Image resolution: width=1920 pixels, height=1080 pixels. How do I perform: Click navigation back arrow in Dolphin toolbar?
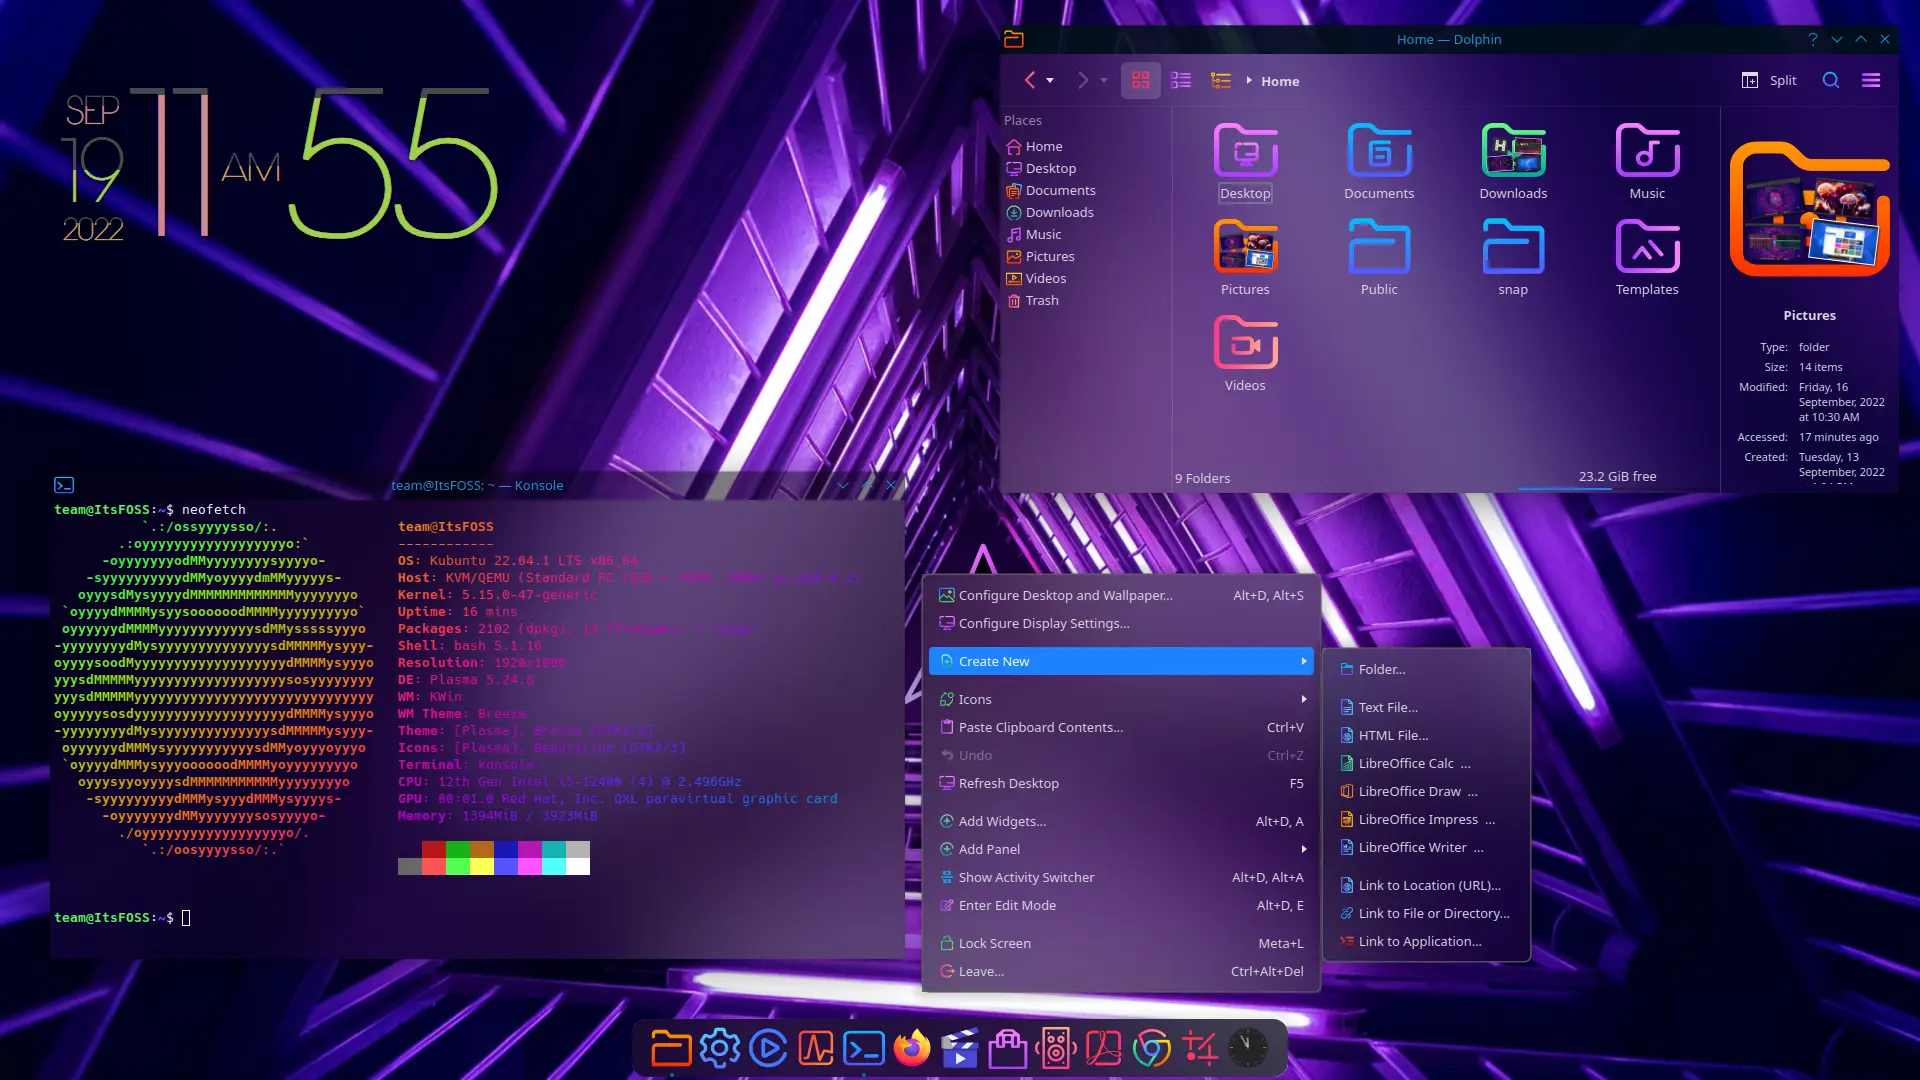[x=1030, y=80]
